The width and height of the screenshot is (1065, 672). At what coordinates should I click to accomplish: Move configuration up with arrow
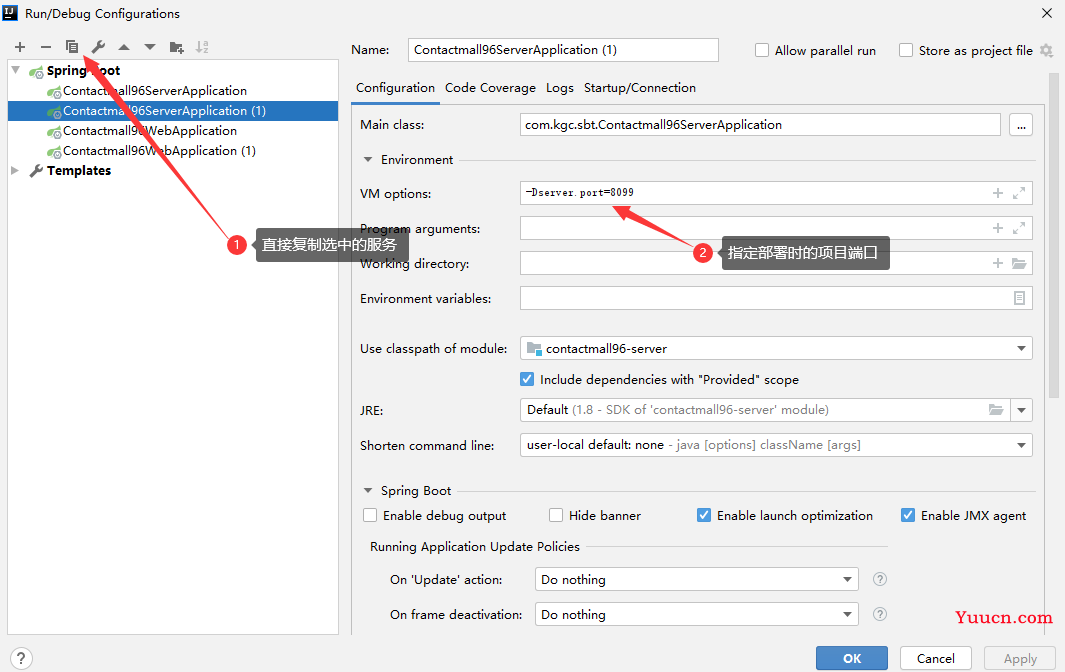(124, 47)
